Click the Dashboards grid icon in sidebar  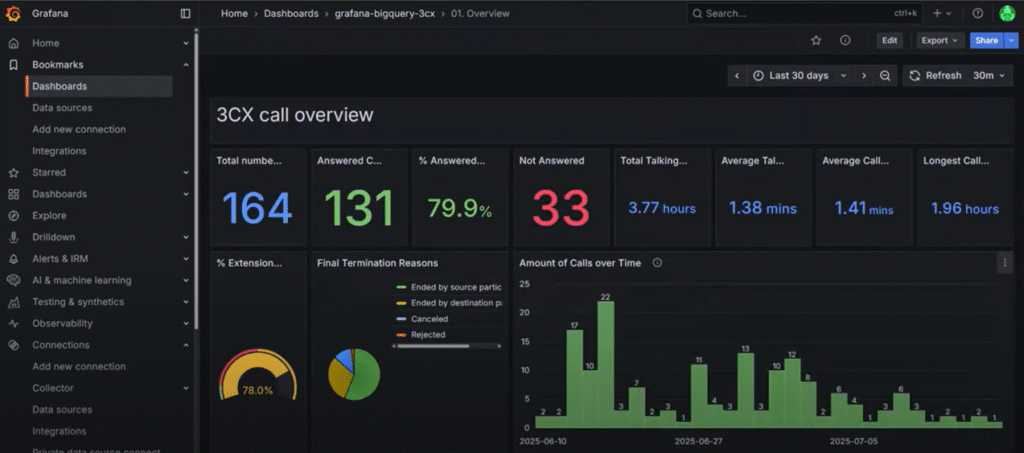(x=13, y=194)
